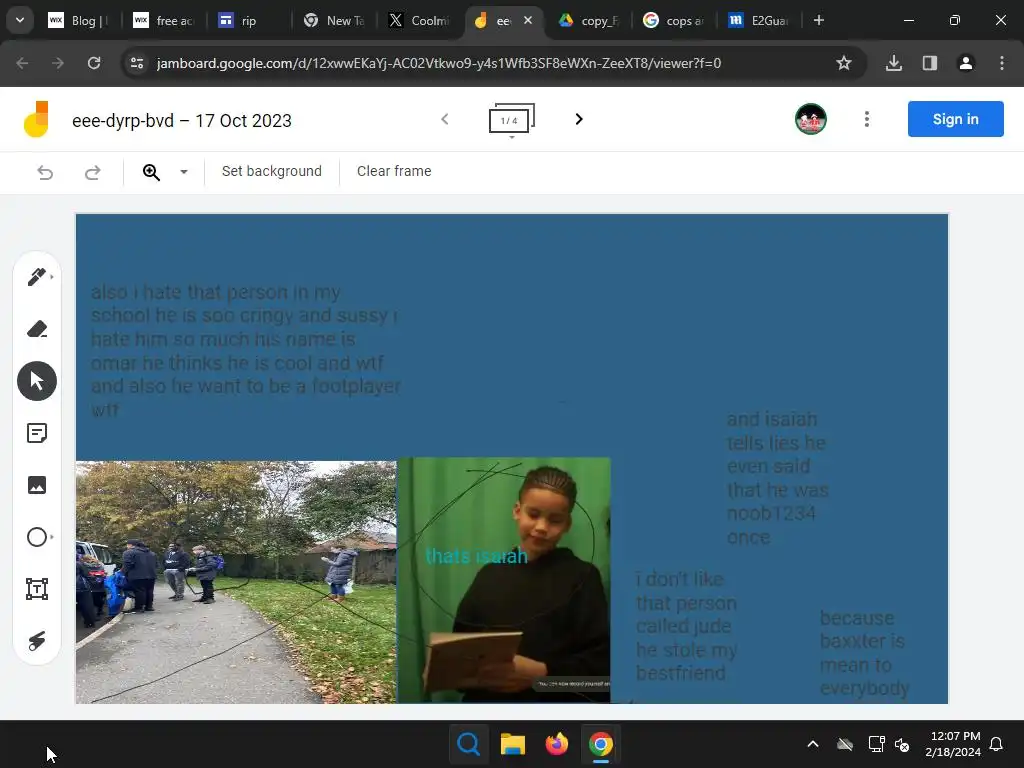Open Chrome downloads
The width and height of the screenshot is (1024, 768).
tap(894, 63)
